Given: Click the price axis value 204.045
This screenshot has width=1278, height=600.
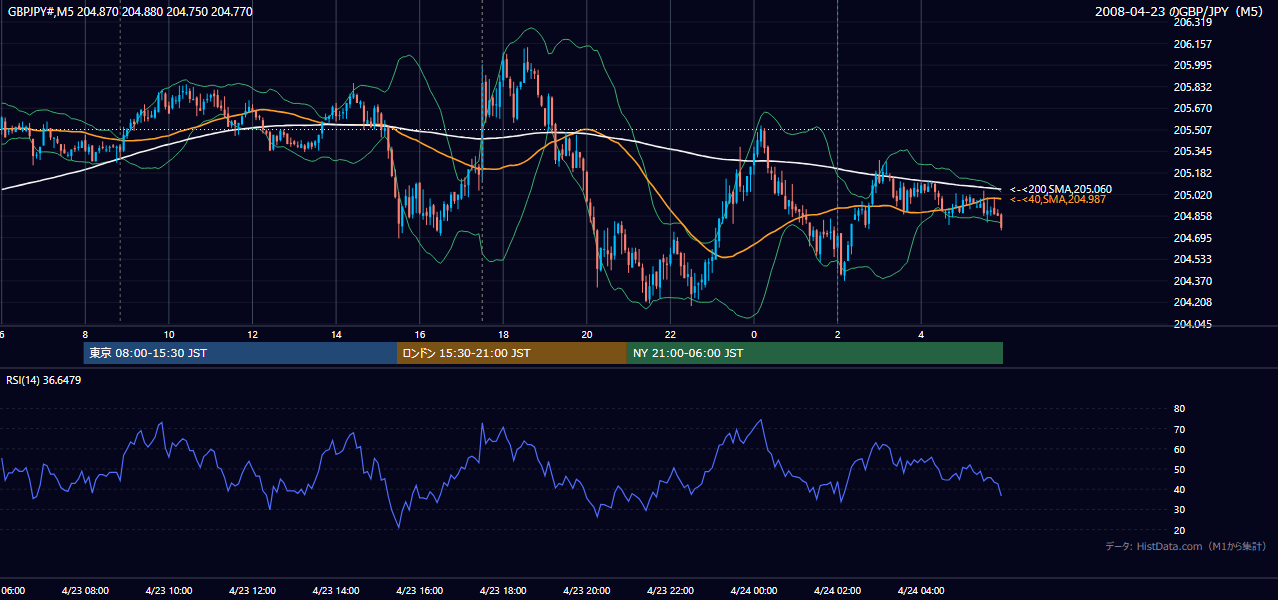Looking at the screenshot, I should point(1192,324).
